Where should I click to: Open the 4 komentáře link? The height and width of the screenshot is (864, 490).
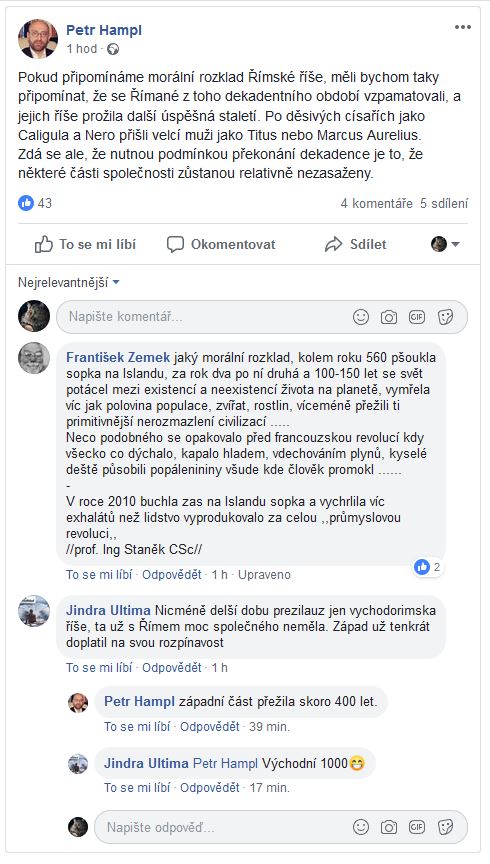pos(376,203)
